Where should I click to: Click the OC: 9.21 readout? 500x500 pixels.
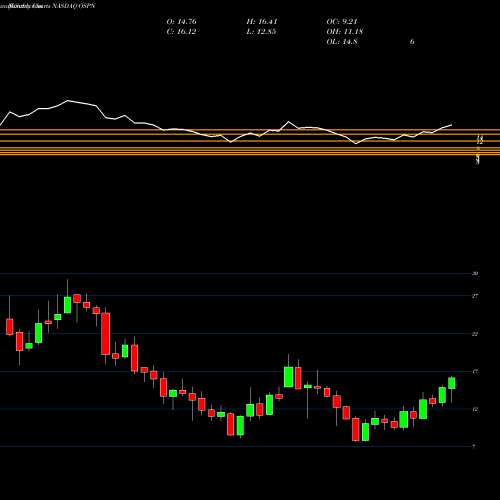coord(342,22)
